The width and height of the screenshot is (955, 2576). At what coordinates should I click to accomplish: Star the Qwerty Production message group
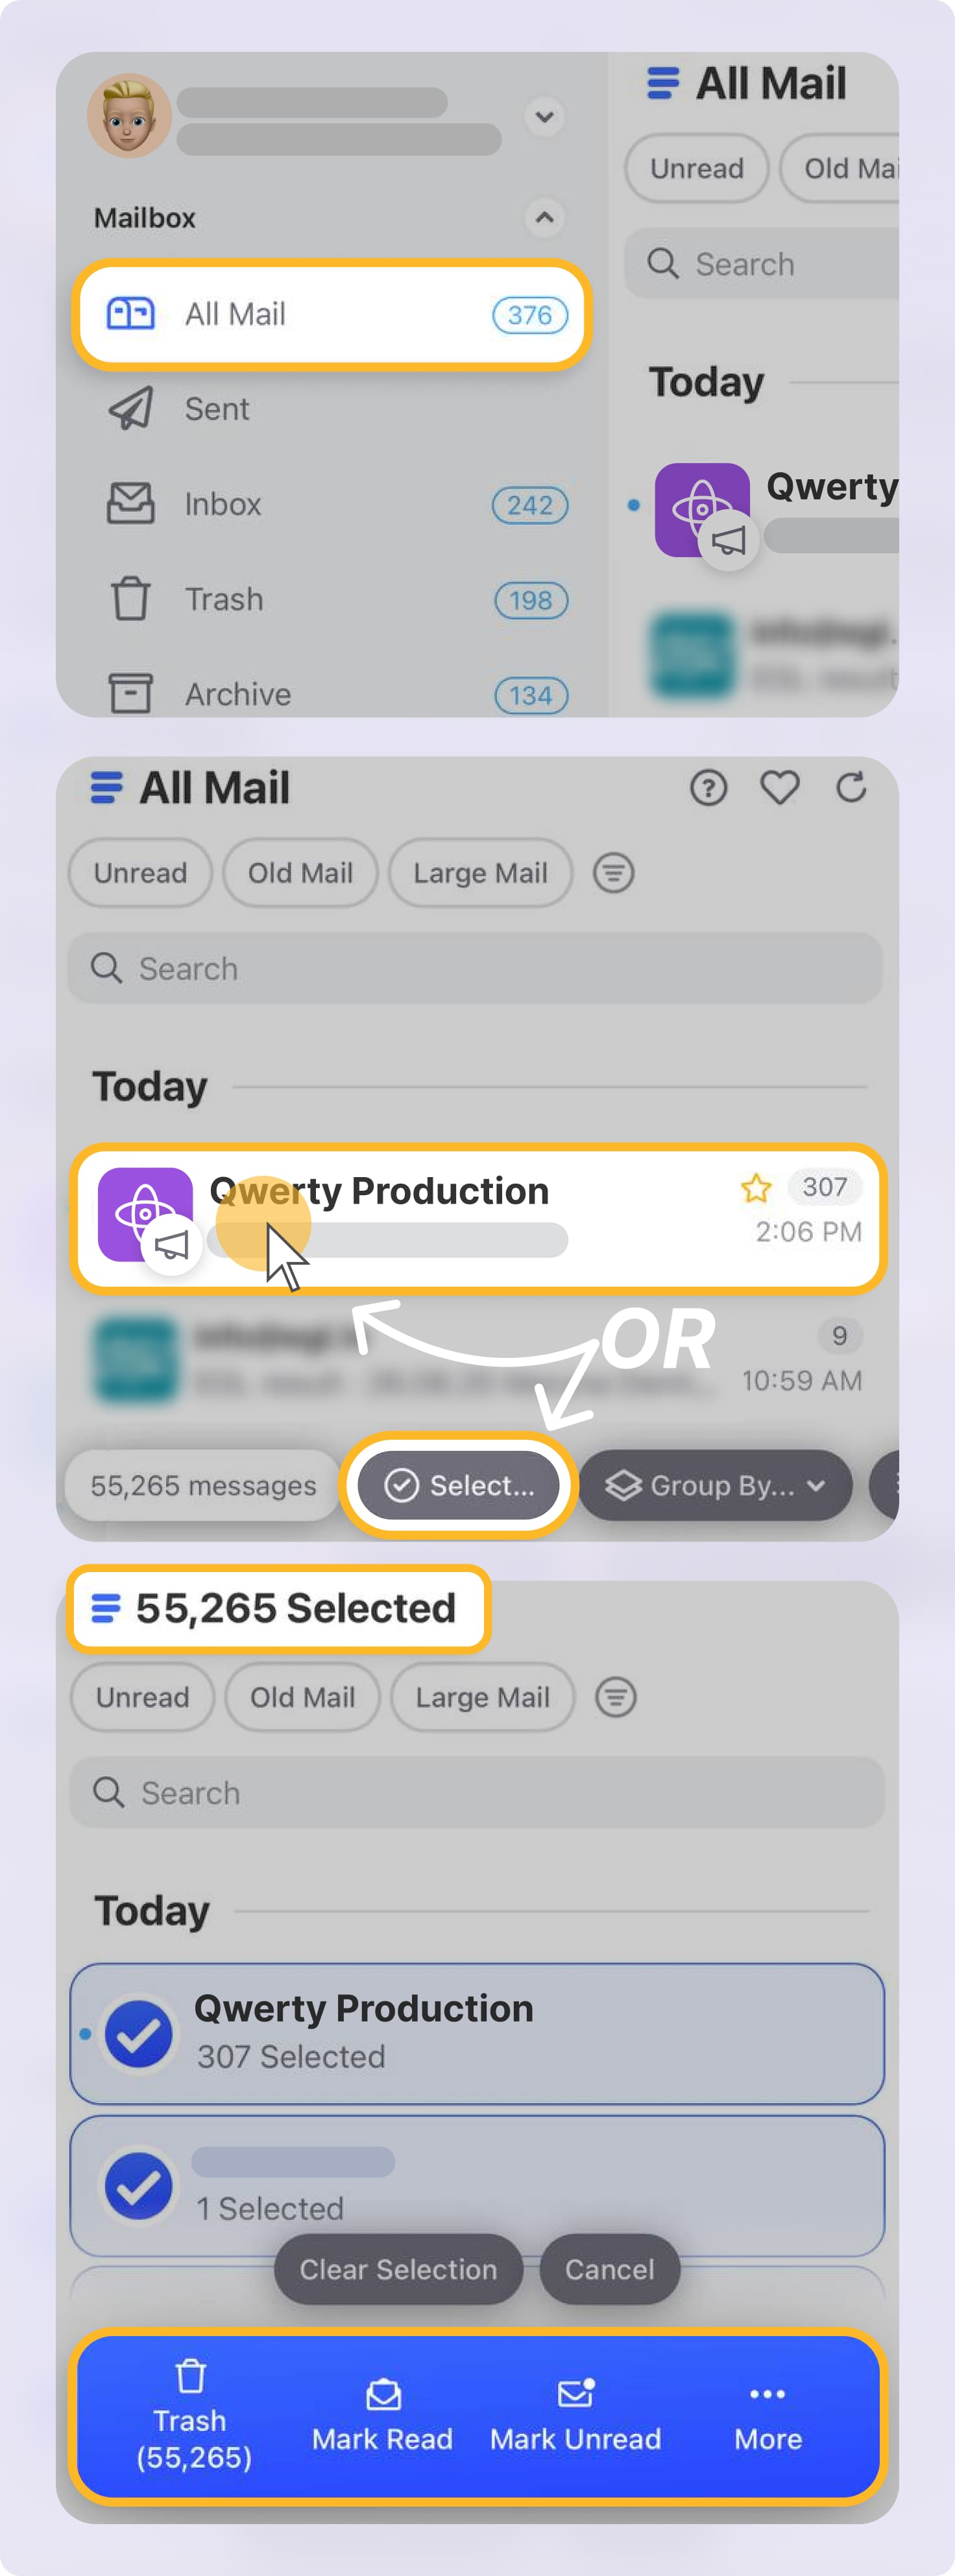coord(756,1188)
